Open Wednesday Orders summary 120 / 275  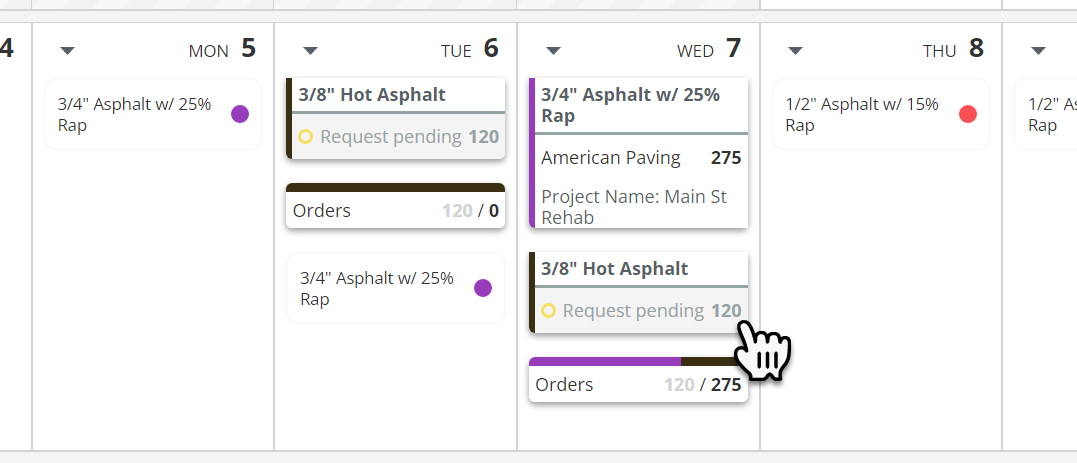click(638, 385)
